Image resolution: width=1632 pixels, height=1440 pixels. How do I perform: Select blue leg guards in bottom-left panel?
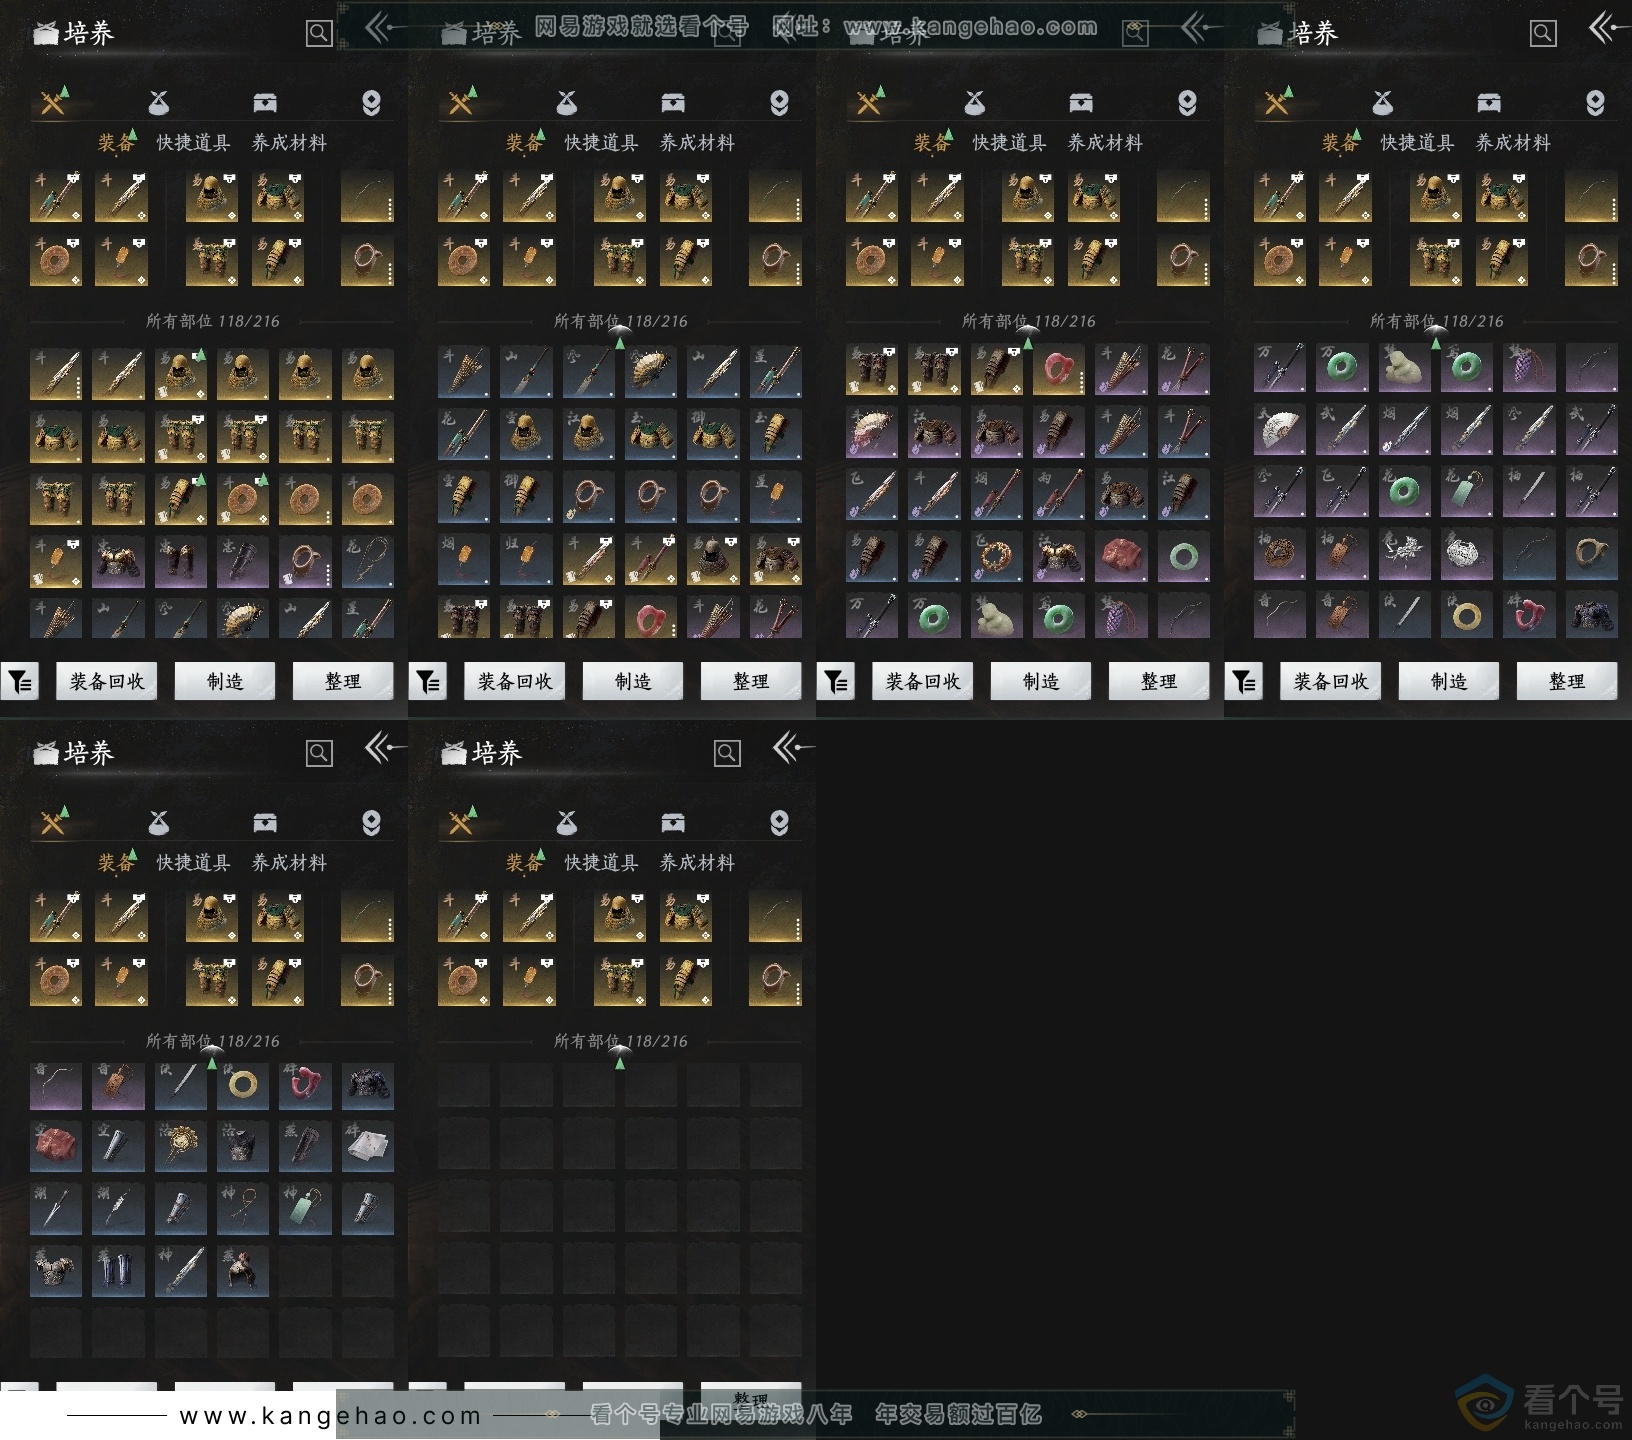[x=119, y=1272]
